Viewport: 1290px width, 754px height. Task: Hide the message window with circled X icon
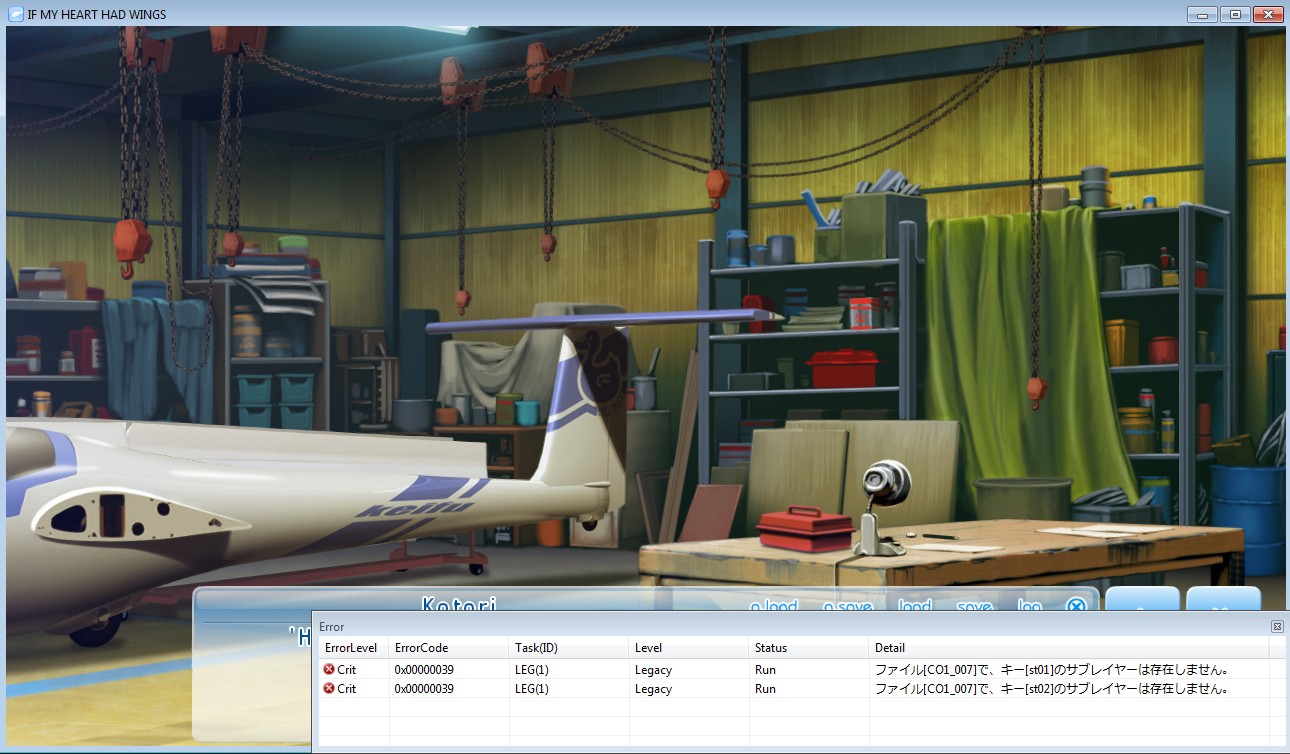tap(1075, 605)
